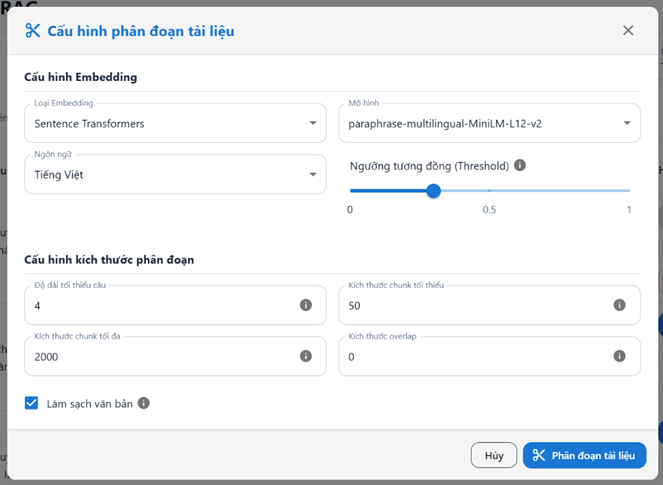663x485 pixels.
Task: Open the Ngôn ngữ language dropdown
Action: [x=175, y=174]
